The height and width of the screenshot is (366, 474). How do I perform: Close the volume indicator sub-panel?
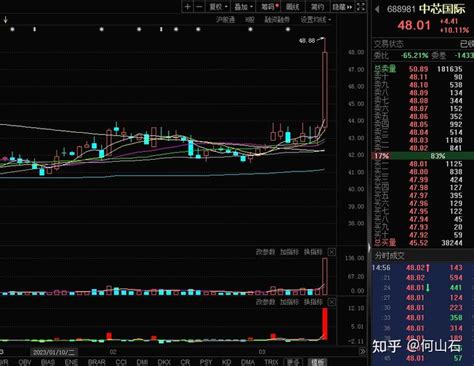click(331, 252)
